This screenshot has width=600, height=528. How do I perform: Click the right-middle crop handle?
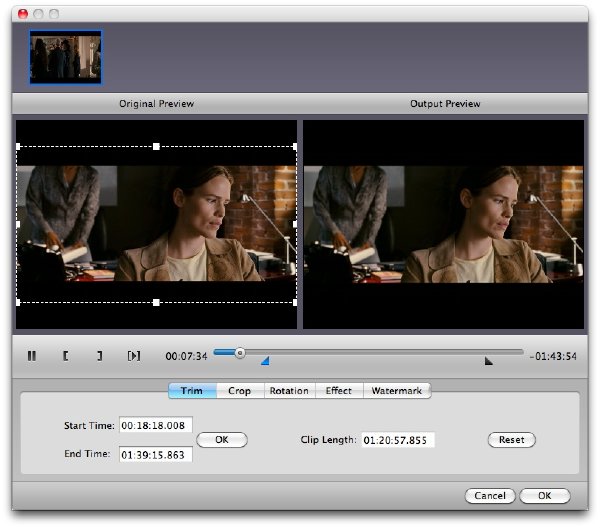295,224
